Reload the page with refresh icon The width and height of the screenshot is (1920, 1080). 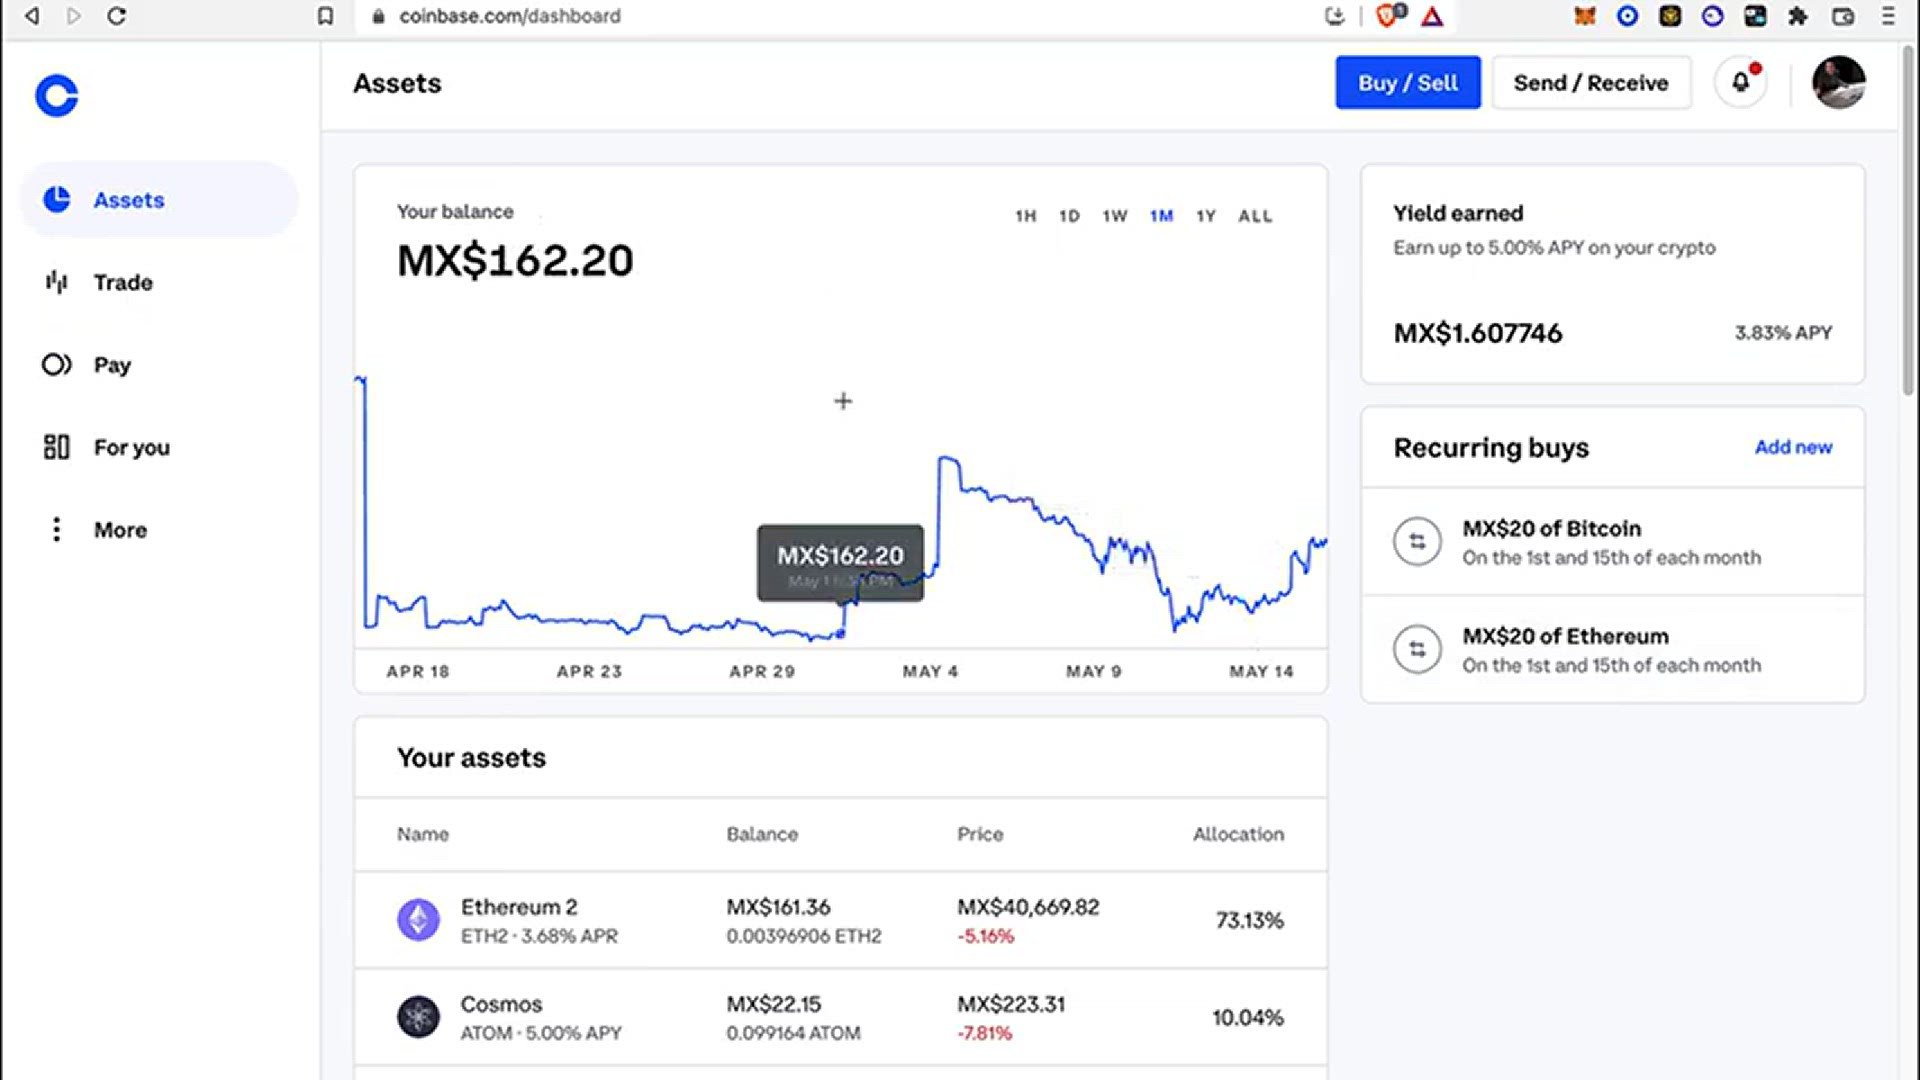tap(116, 16)
